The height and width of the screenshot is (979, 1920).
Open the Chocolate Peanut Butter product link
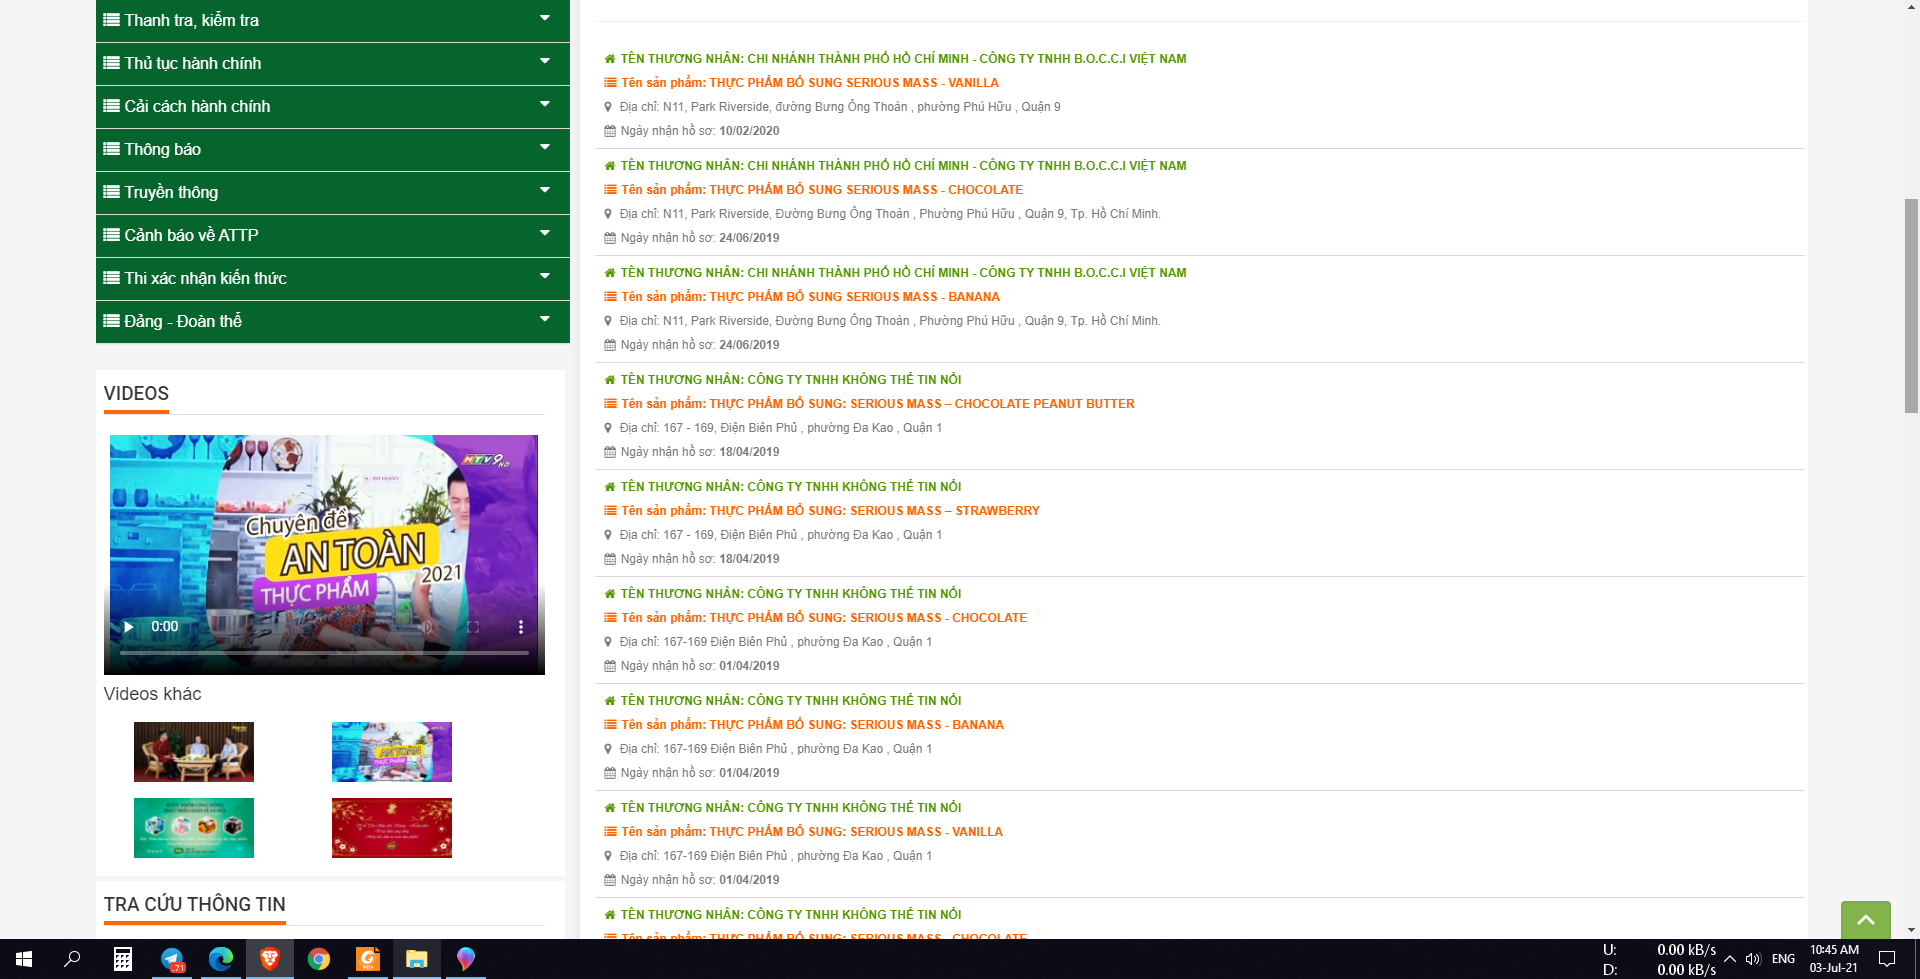coord(878,404)
